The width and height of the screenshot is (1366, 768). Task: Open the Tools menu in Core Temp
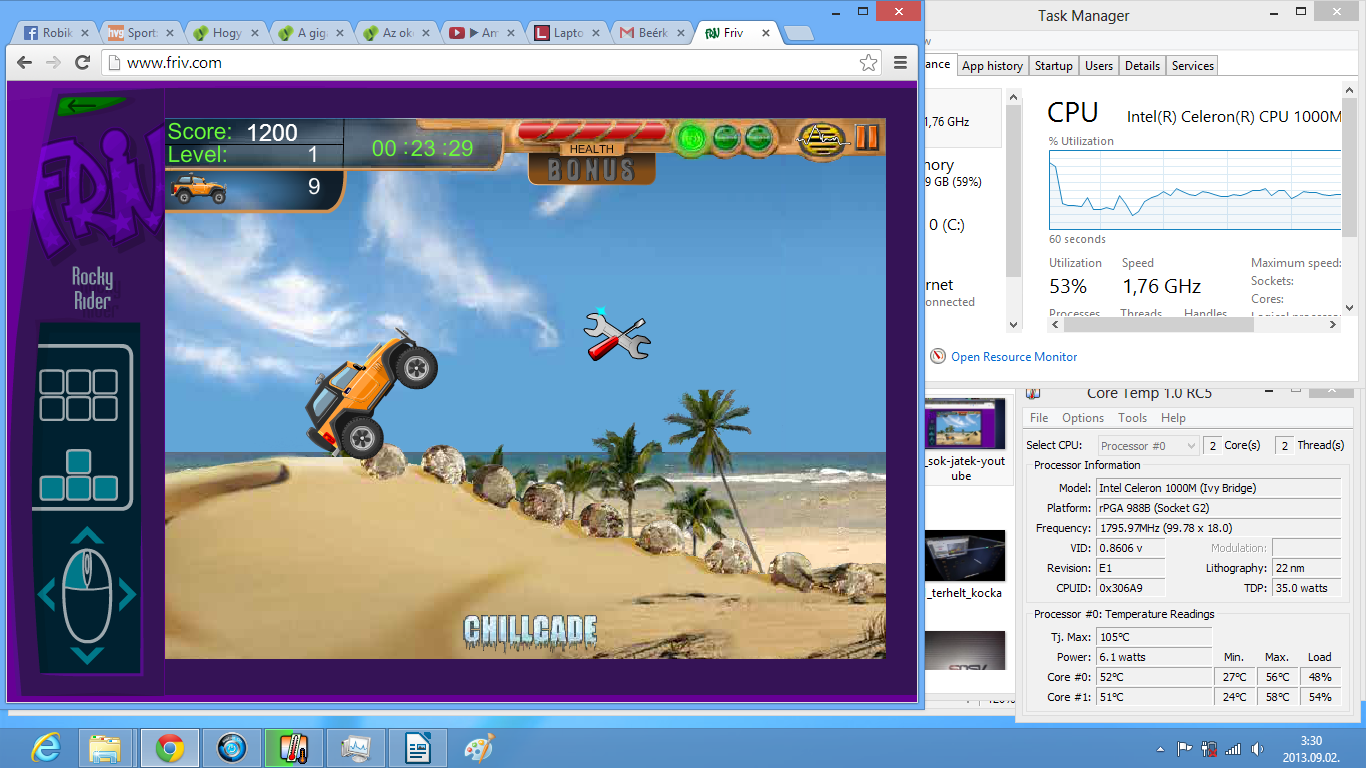click(1133, 418)
